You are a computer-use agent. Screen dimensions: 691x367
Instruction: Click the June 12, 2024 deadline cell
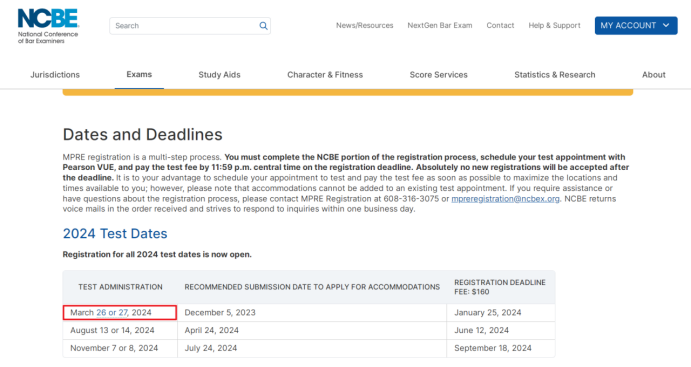click(501, 330)
